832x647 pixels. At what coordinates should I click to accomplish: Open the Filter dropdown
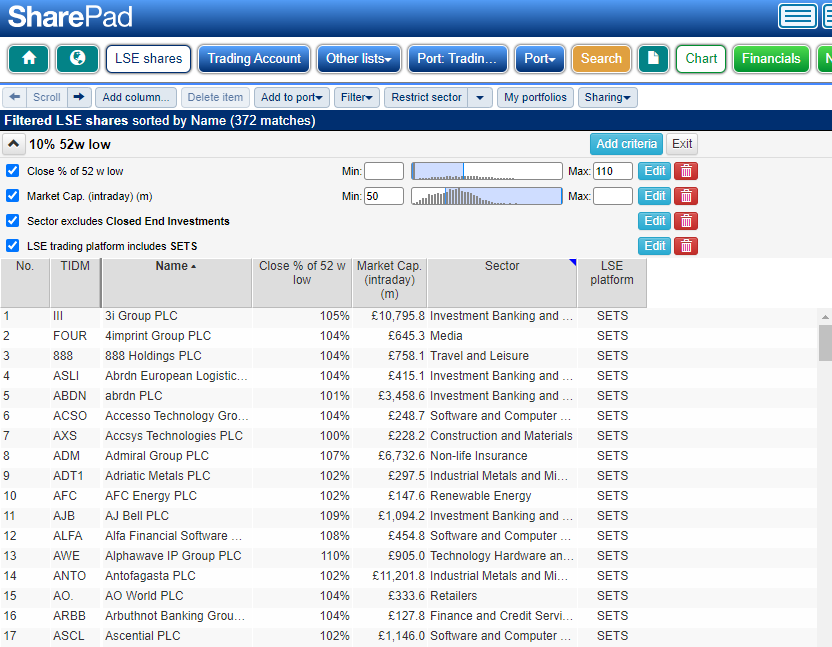point(357,97)
